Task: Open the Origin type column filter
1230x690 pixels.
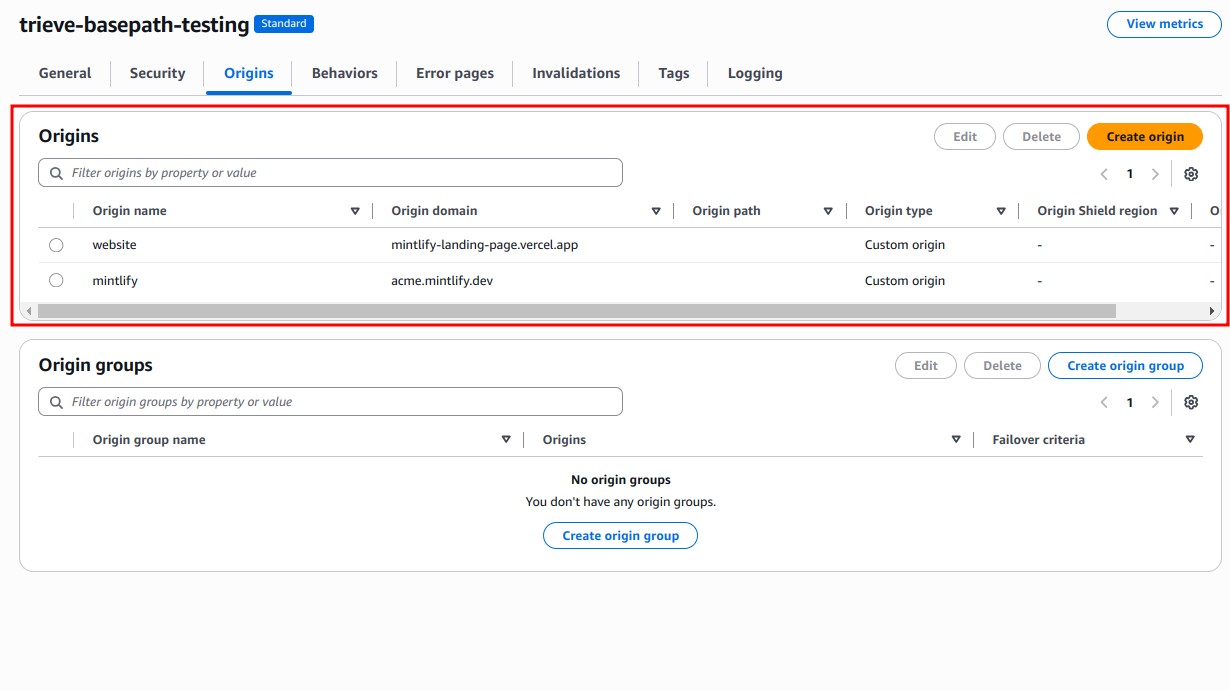Action: point(1001,211)
